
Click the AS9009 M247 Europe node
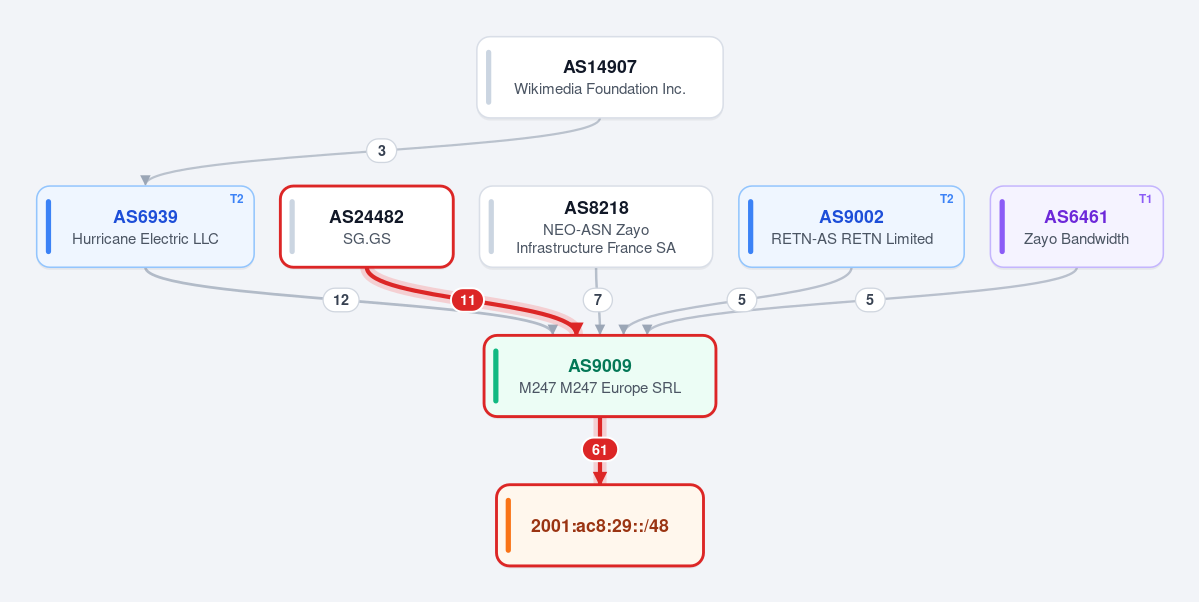point(600,376)
